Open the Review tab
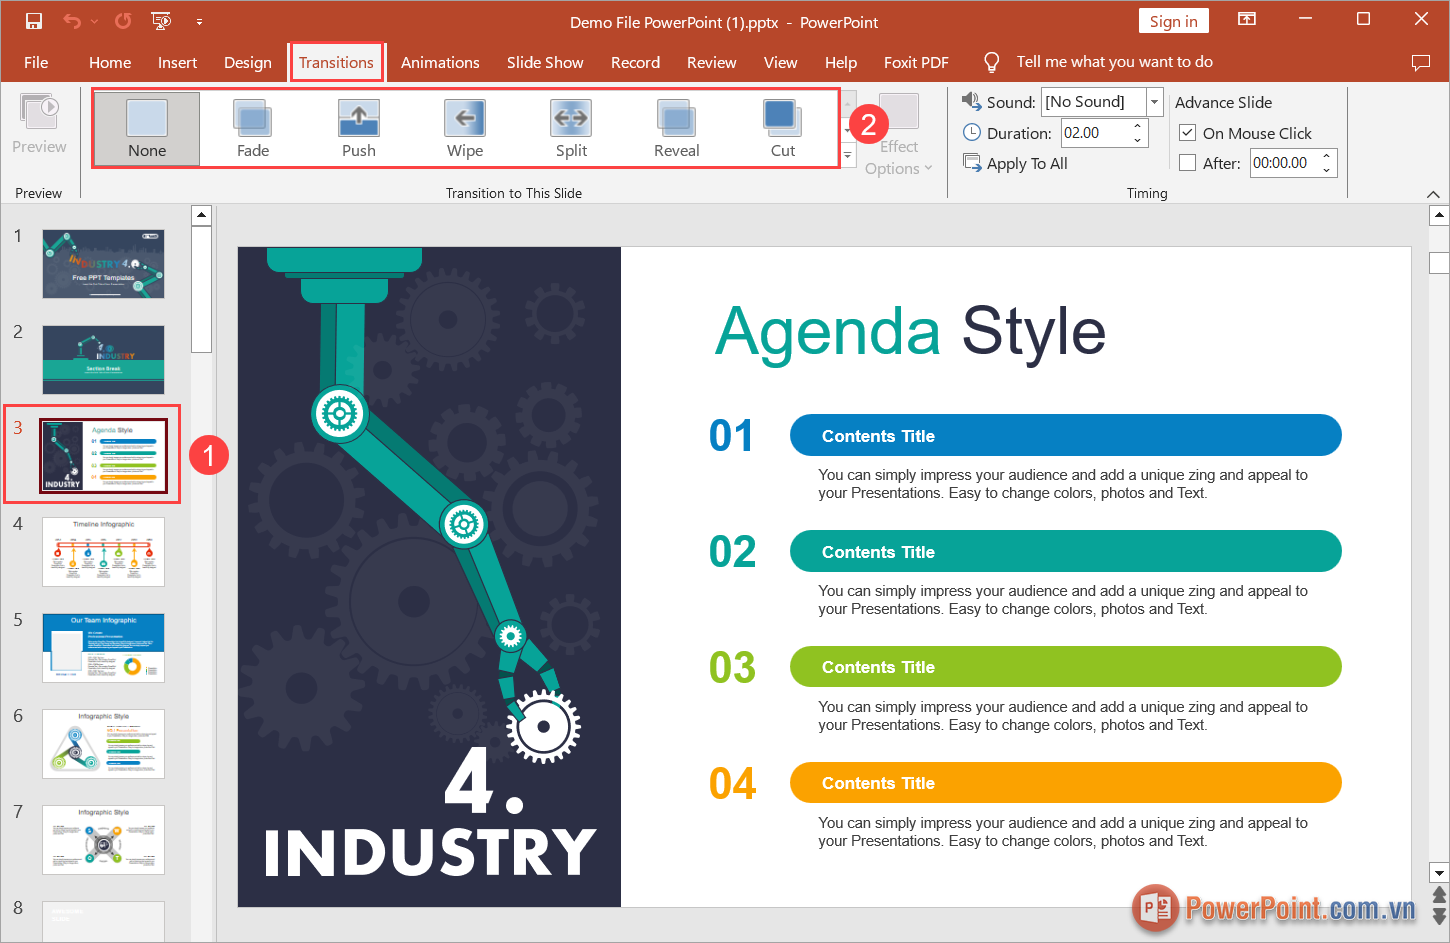1450x943 pixels. click(711, 62)
